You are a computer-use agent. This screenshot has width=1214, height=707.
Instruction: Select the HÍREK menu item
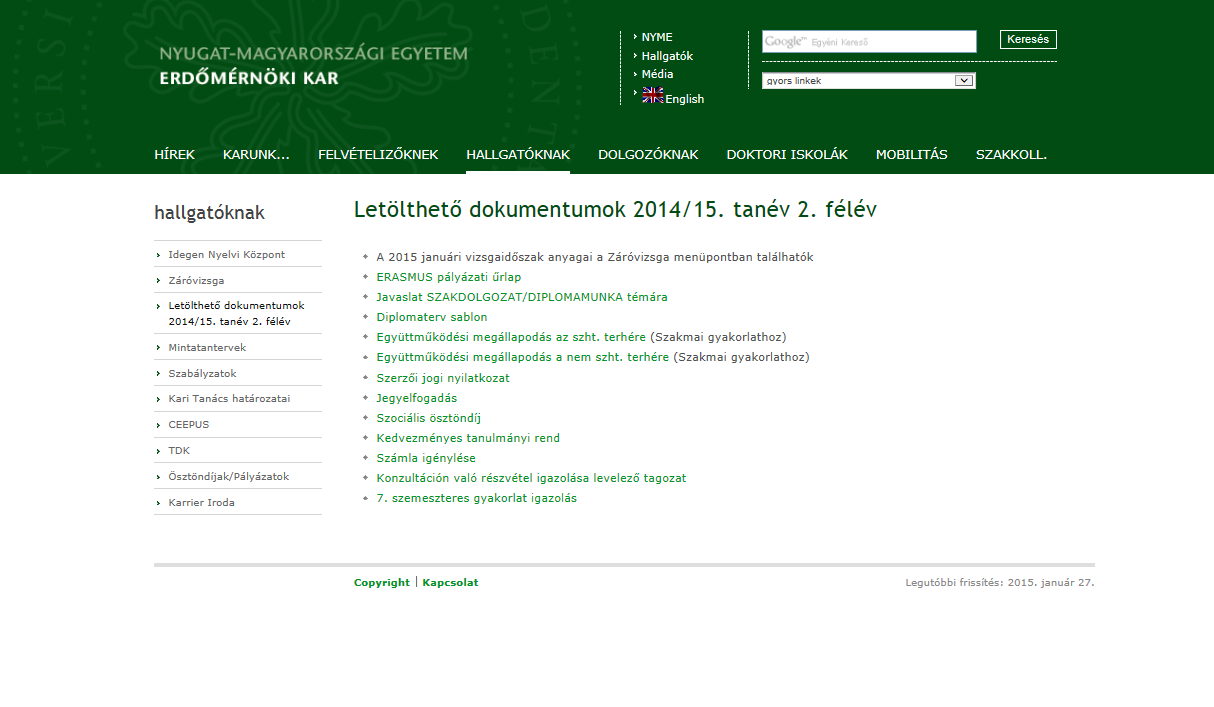pyautogui.click(x=175, y=154)
